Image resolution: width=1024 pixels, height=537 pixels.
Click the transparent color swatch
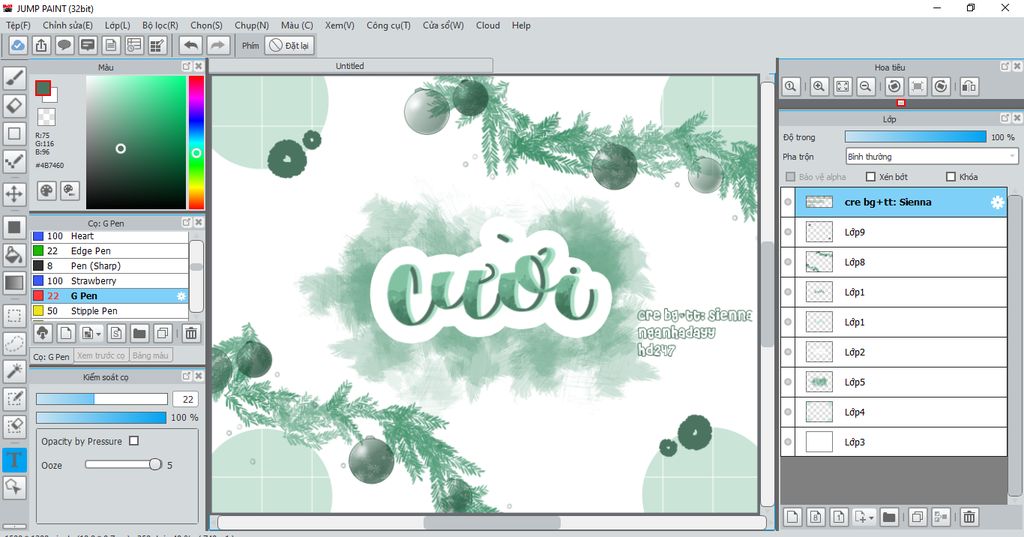pyautogui.click(x=46, y=118)
